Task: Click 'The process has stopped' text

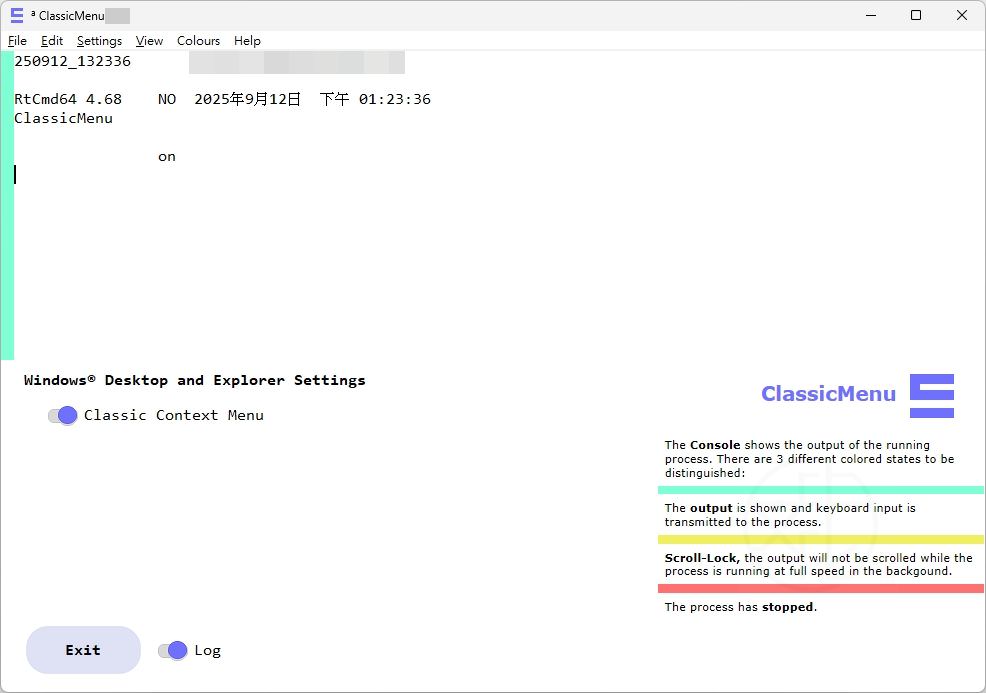Action: pos(741,607)
